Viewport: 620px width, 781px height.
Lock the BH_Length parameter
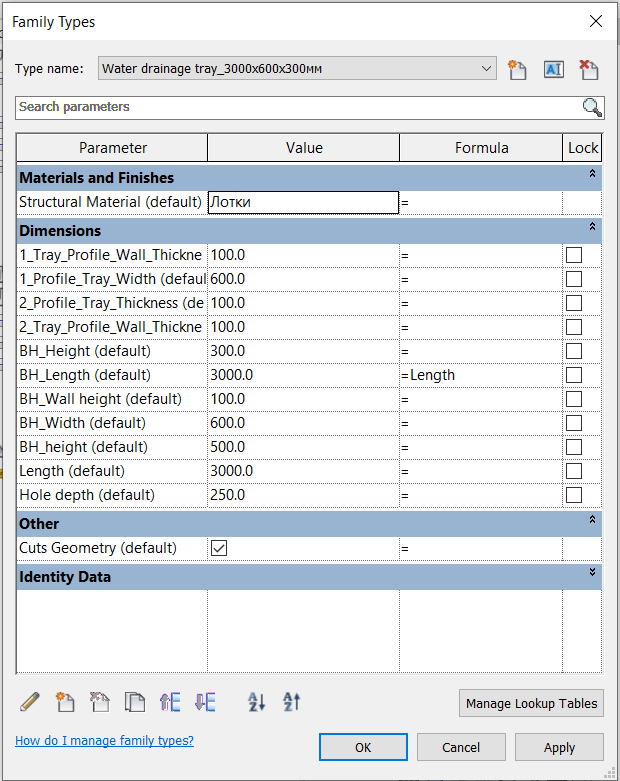(574, 375)
